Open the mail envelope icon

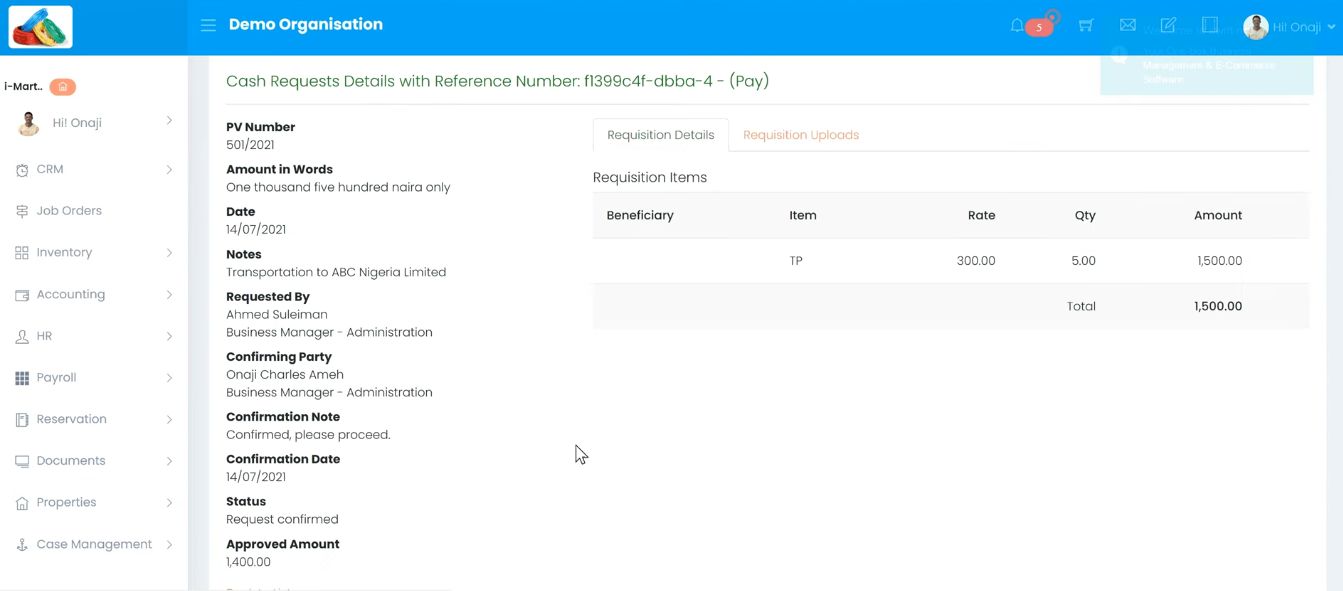[1128, 25]
